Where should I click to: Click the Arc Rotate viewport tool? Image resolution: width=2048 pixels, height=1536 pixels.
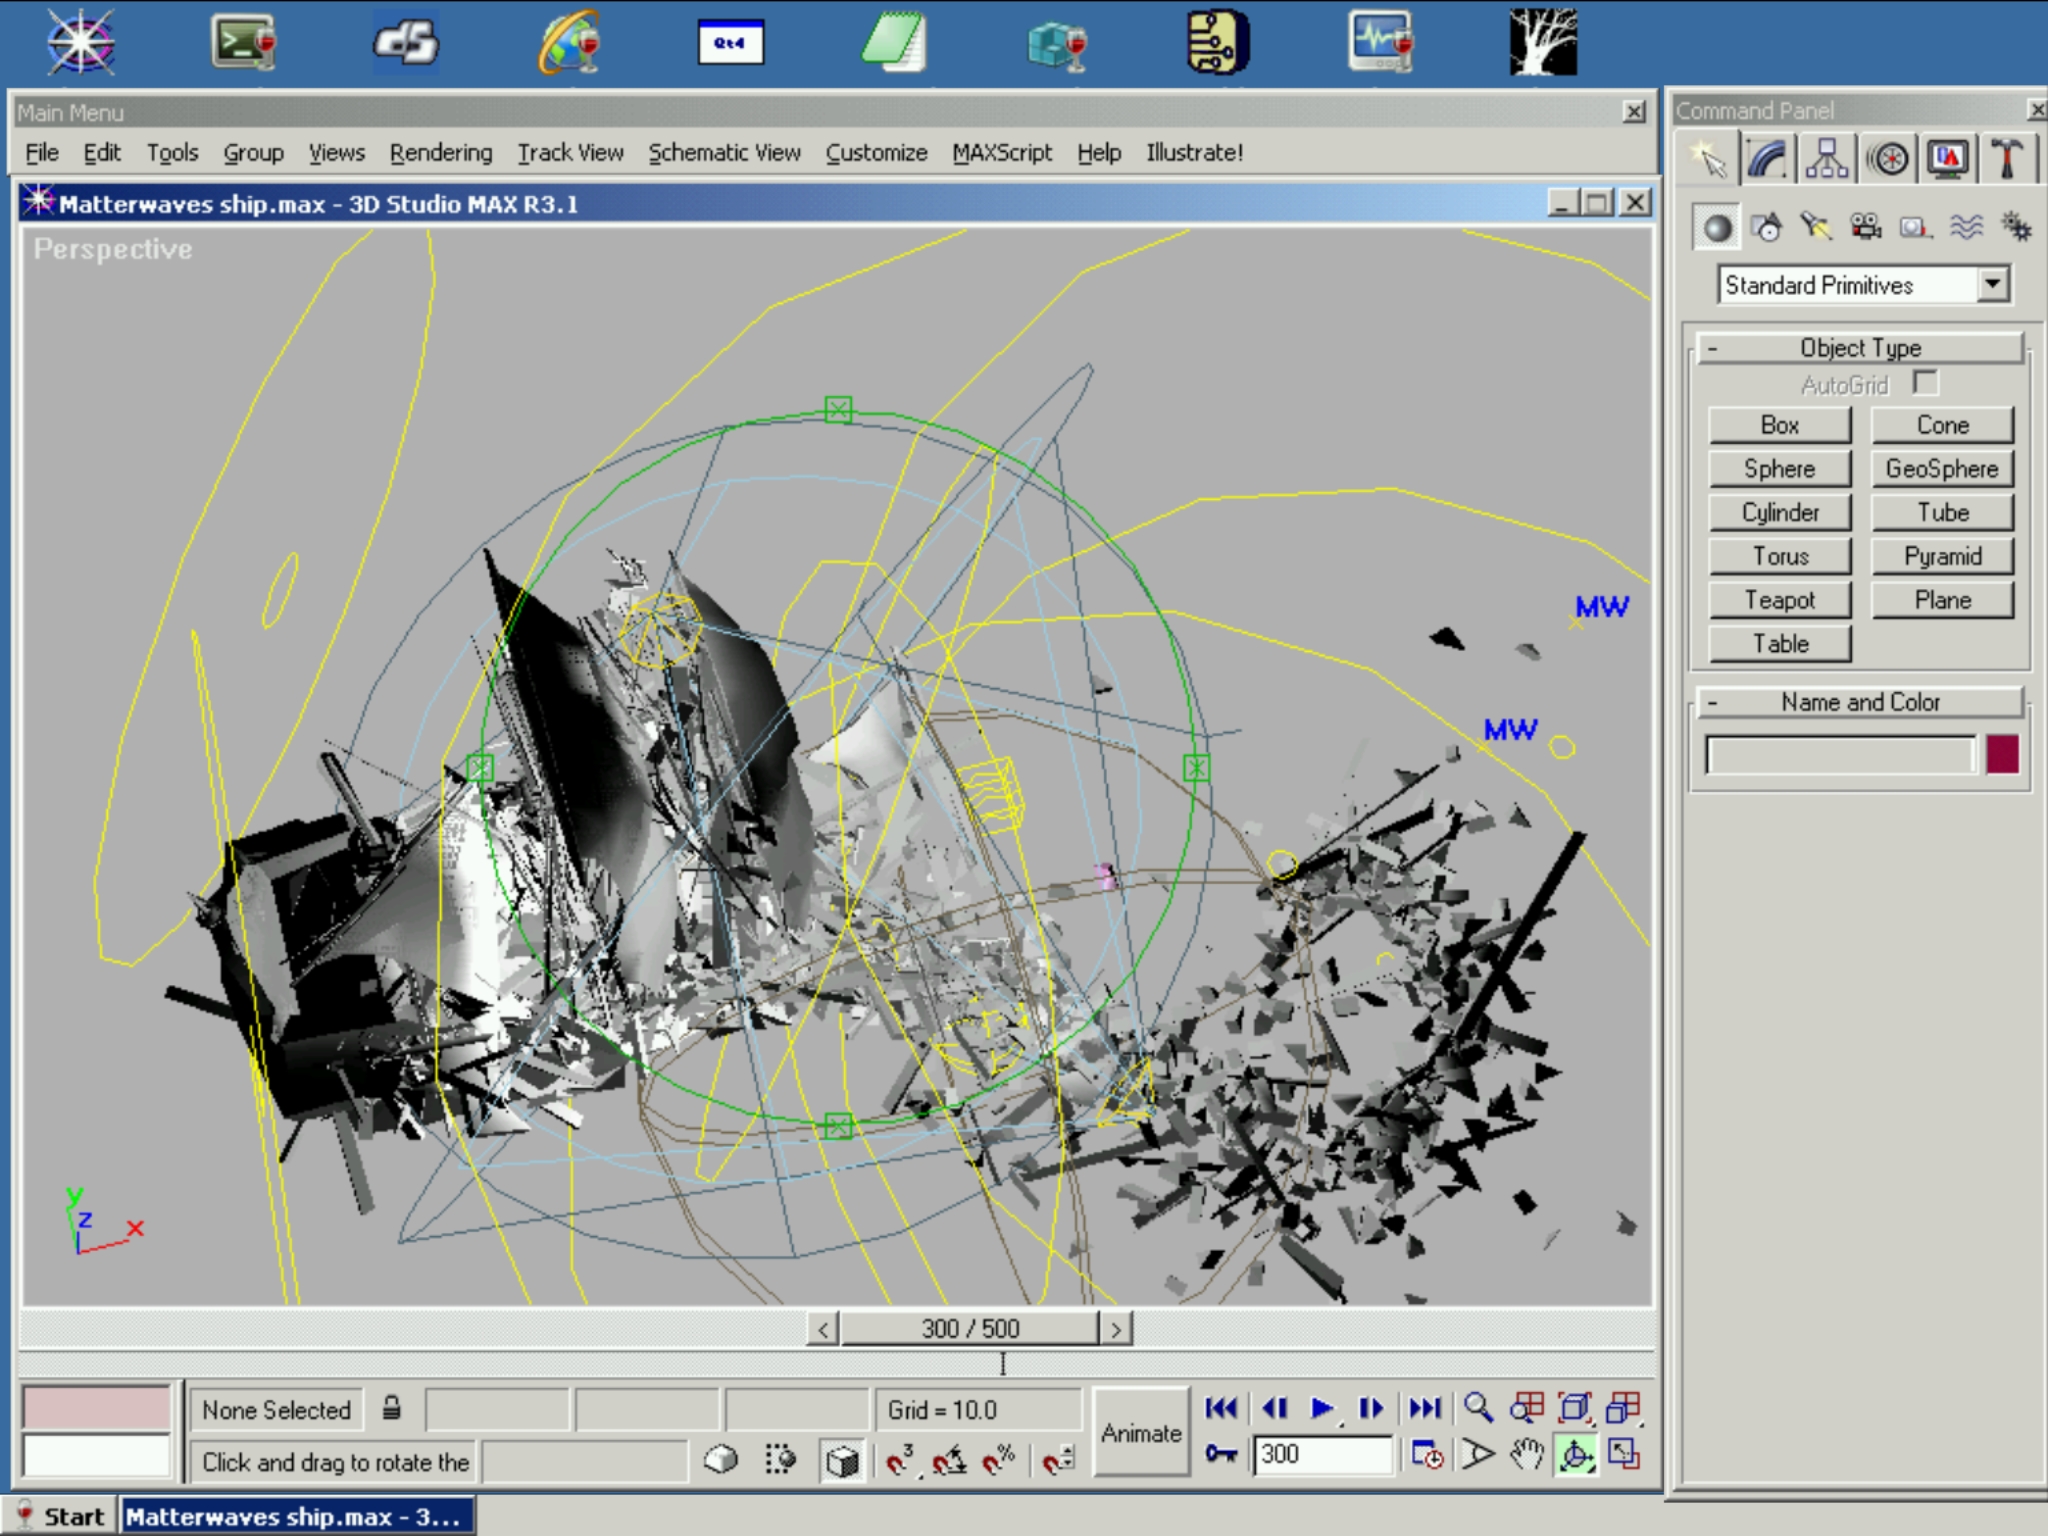[x=1576, y=1455]
